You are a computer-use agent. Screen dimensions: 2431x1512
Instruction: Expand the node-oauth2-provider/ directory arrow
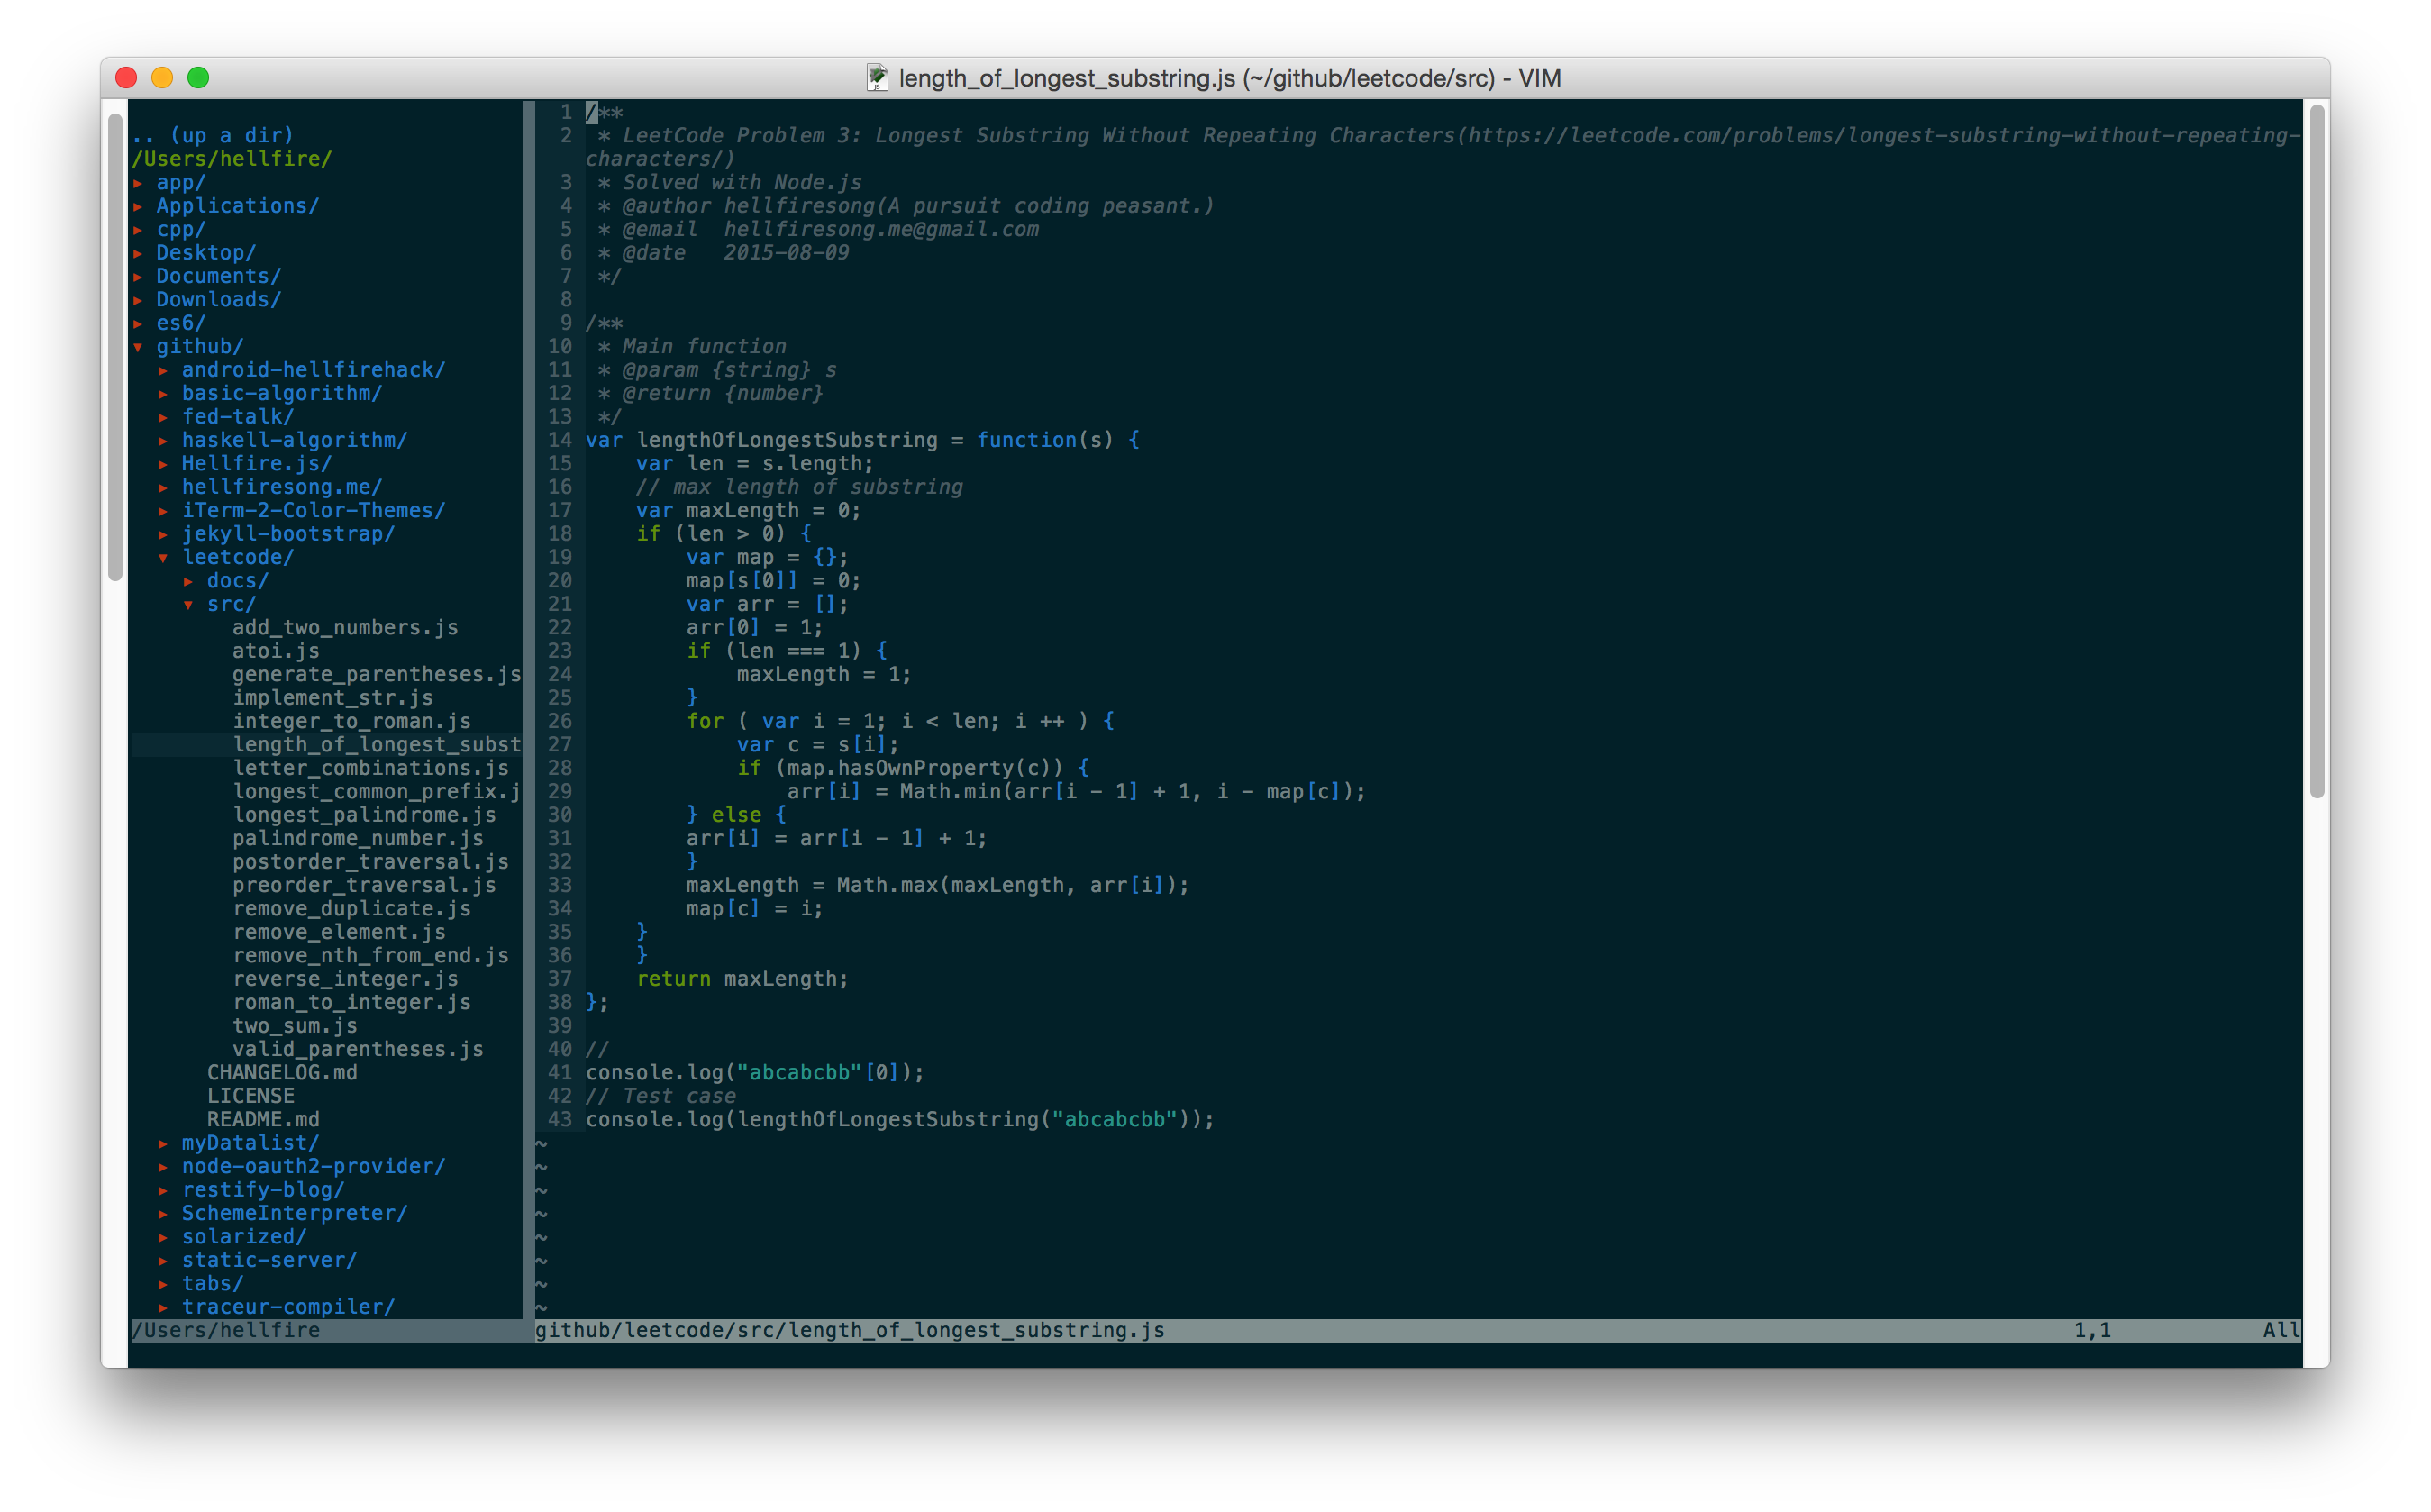163,1167
